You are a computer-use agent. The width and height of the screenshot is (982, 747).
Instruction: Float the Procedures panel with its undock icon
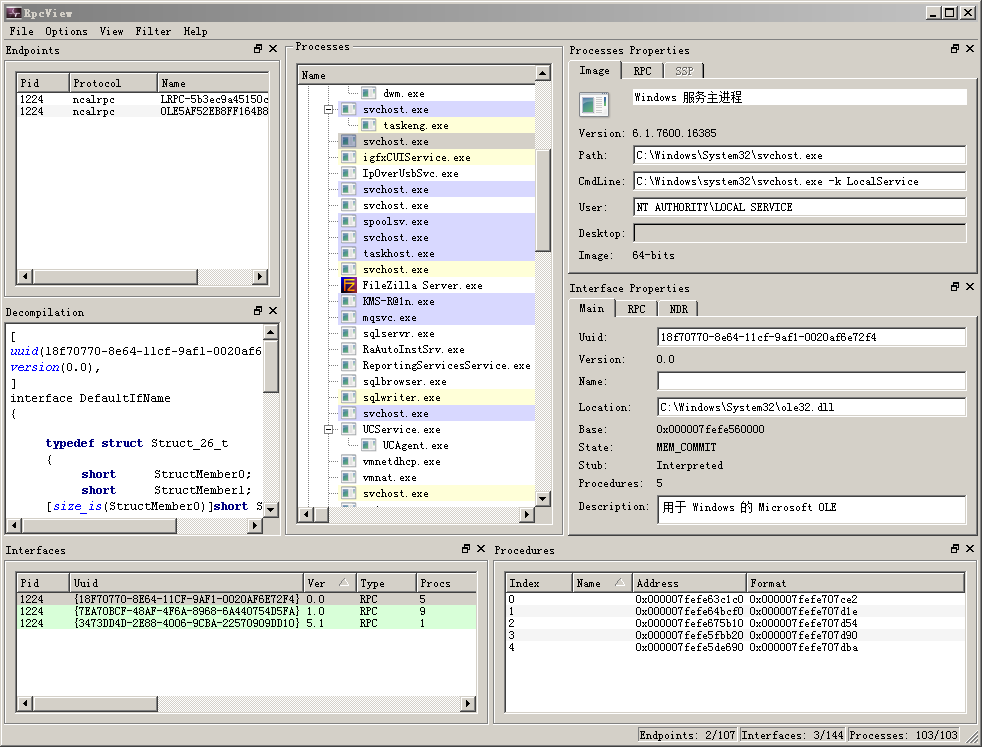pos(955,549)
